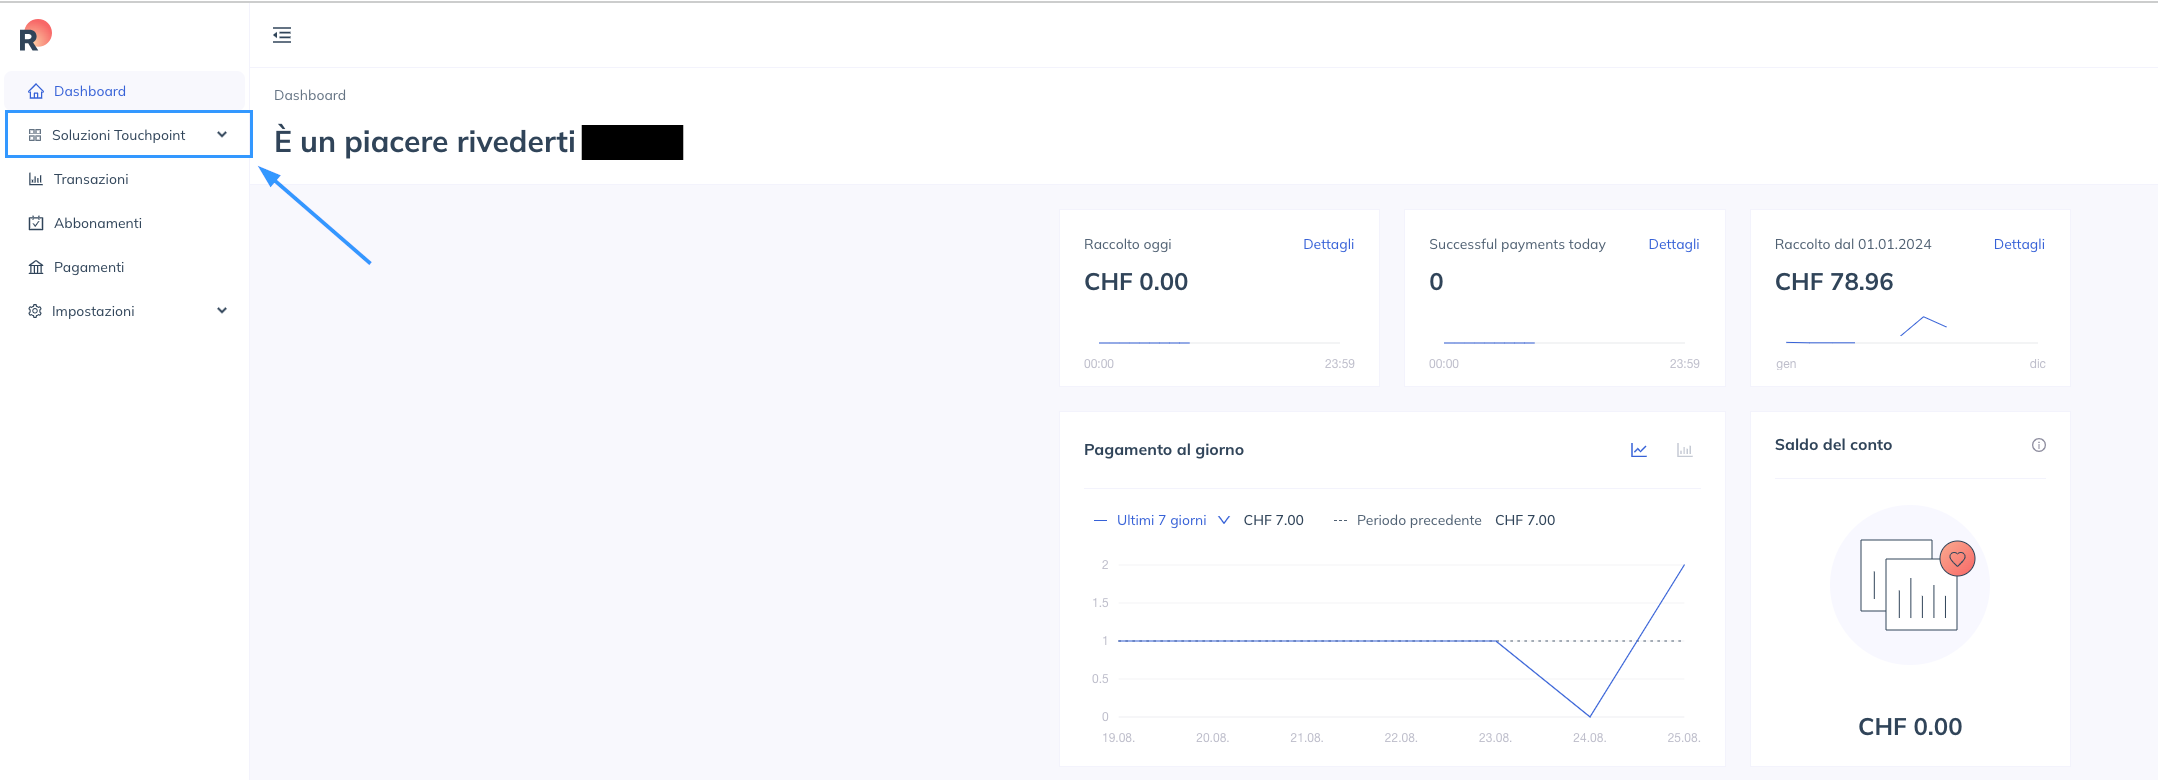The height and width of the screenshot is (780, 2158).
Task: Open Dettagli for Raccolto dal 01.01.2024
Action: [x=2018, y=244]
